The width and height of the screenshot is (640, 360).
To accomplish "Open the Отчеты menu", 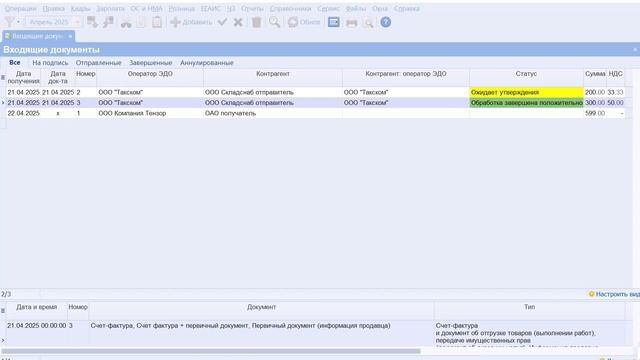I will (x=252, y=9).
